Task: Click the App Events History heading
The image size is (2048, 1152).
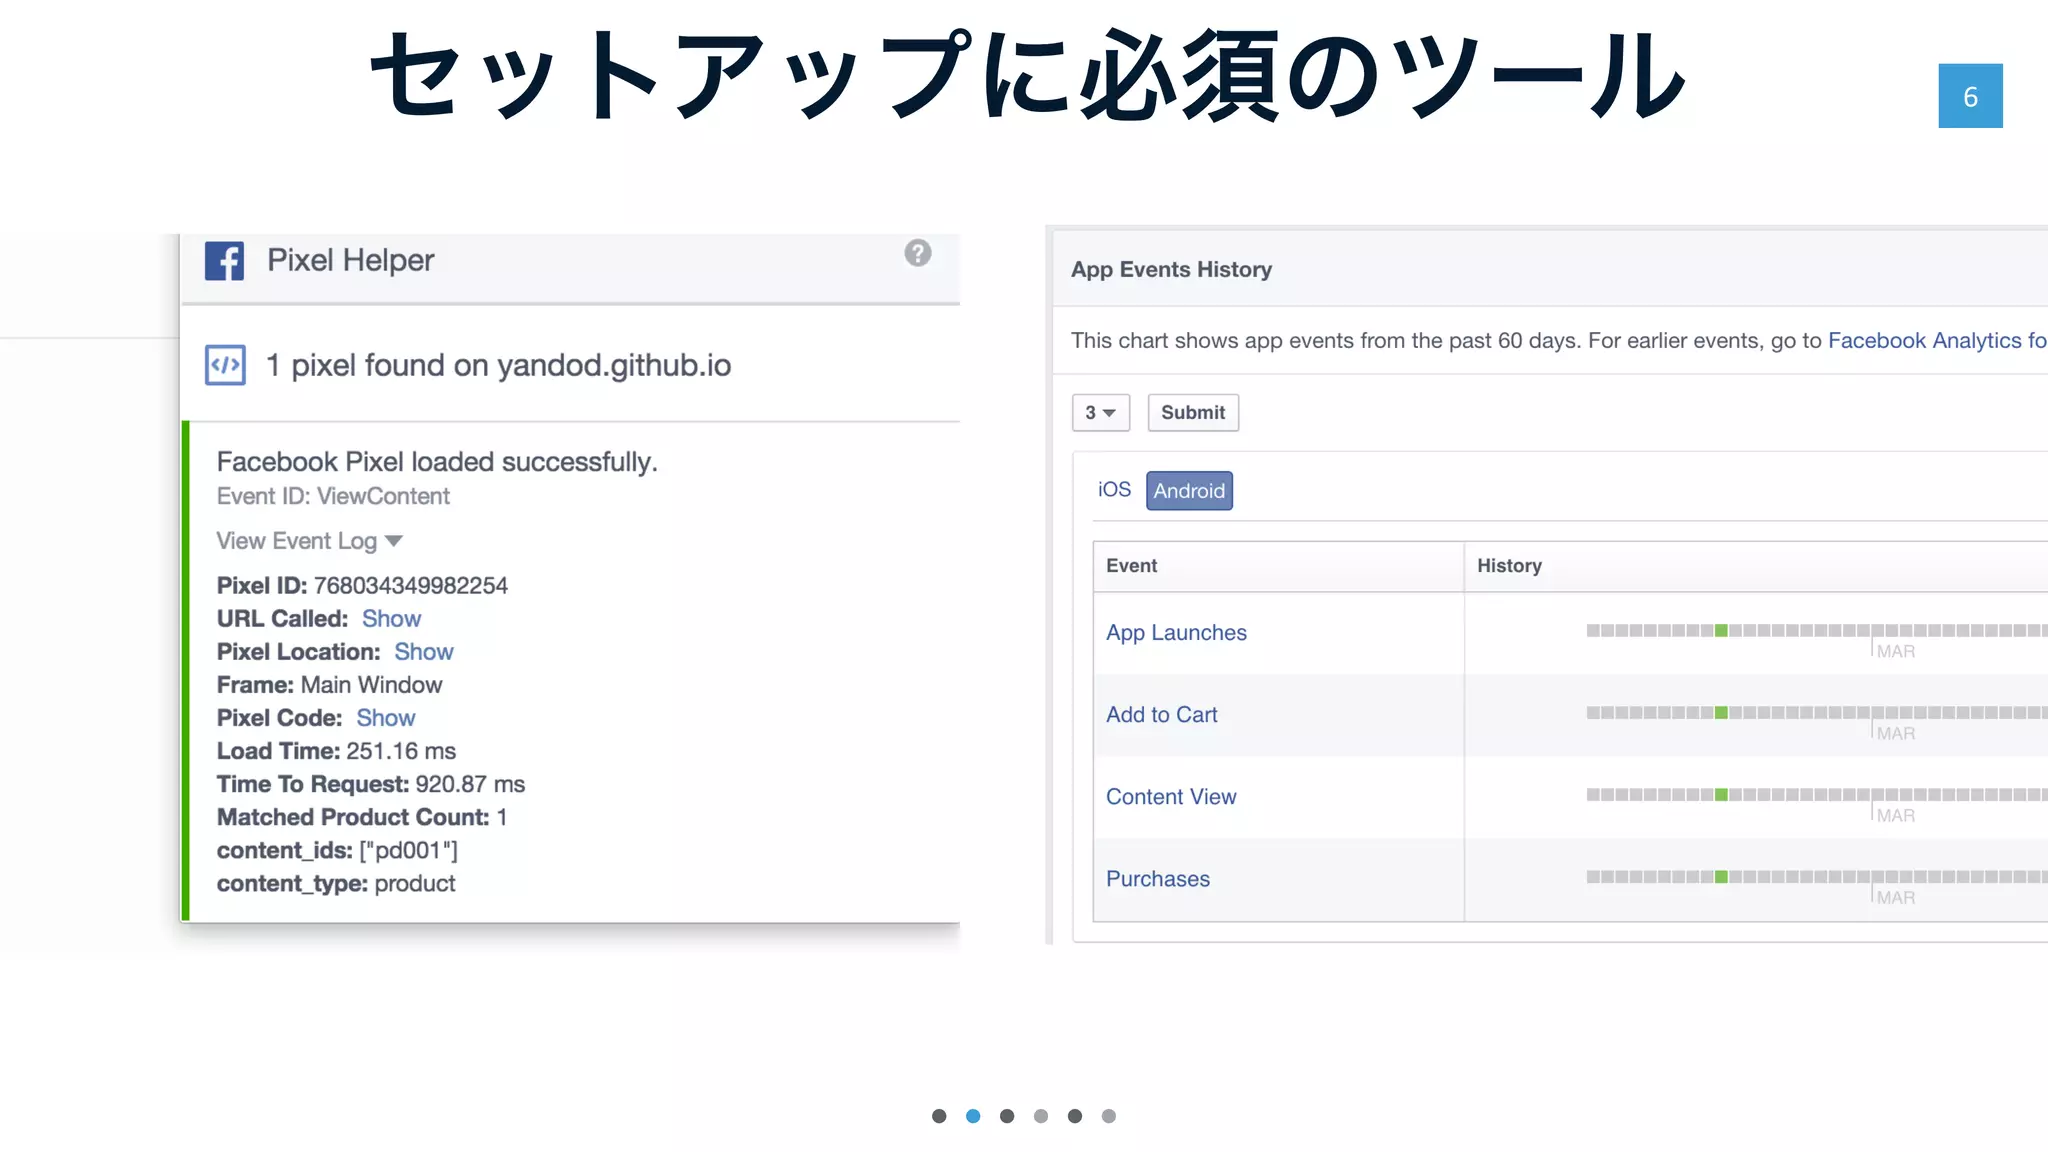Action: 1171,270
